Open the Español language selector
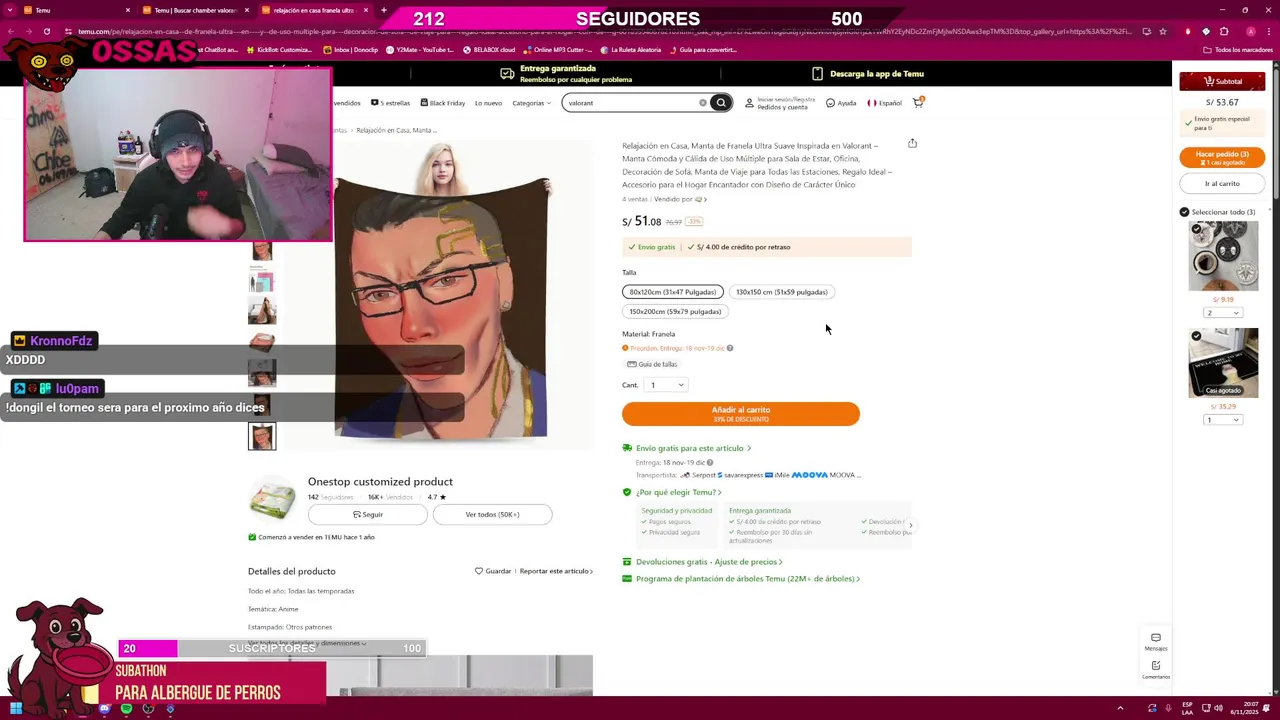The height and width of the screenshot is (720, 1280). point(884,103)
